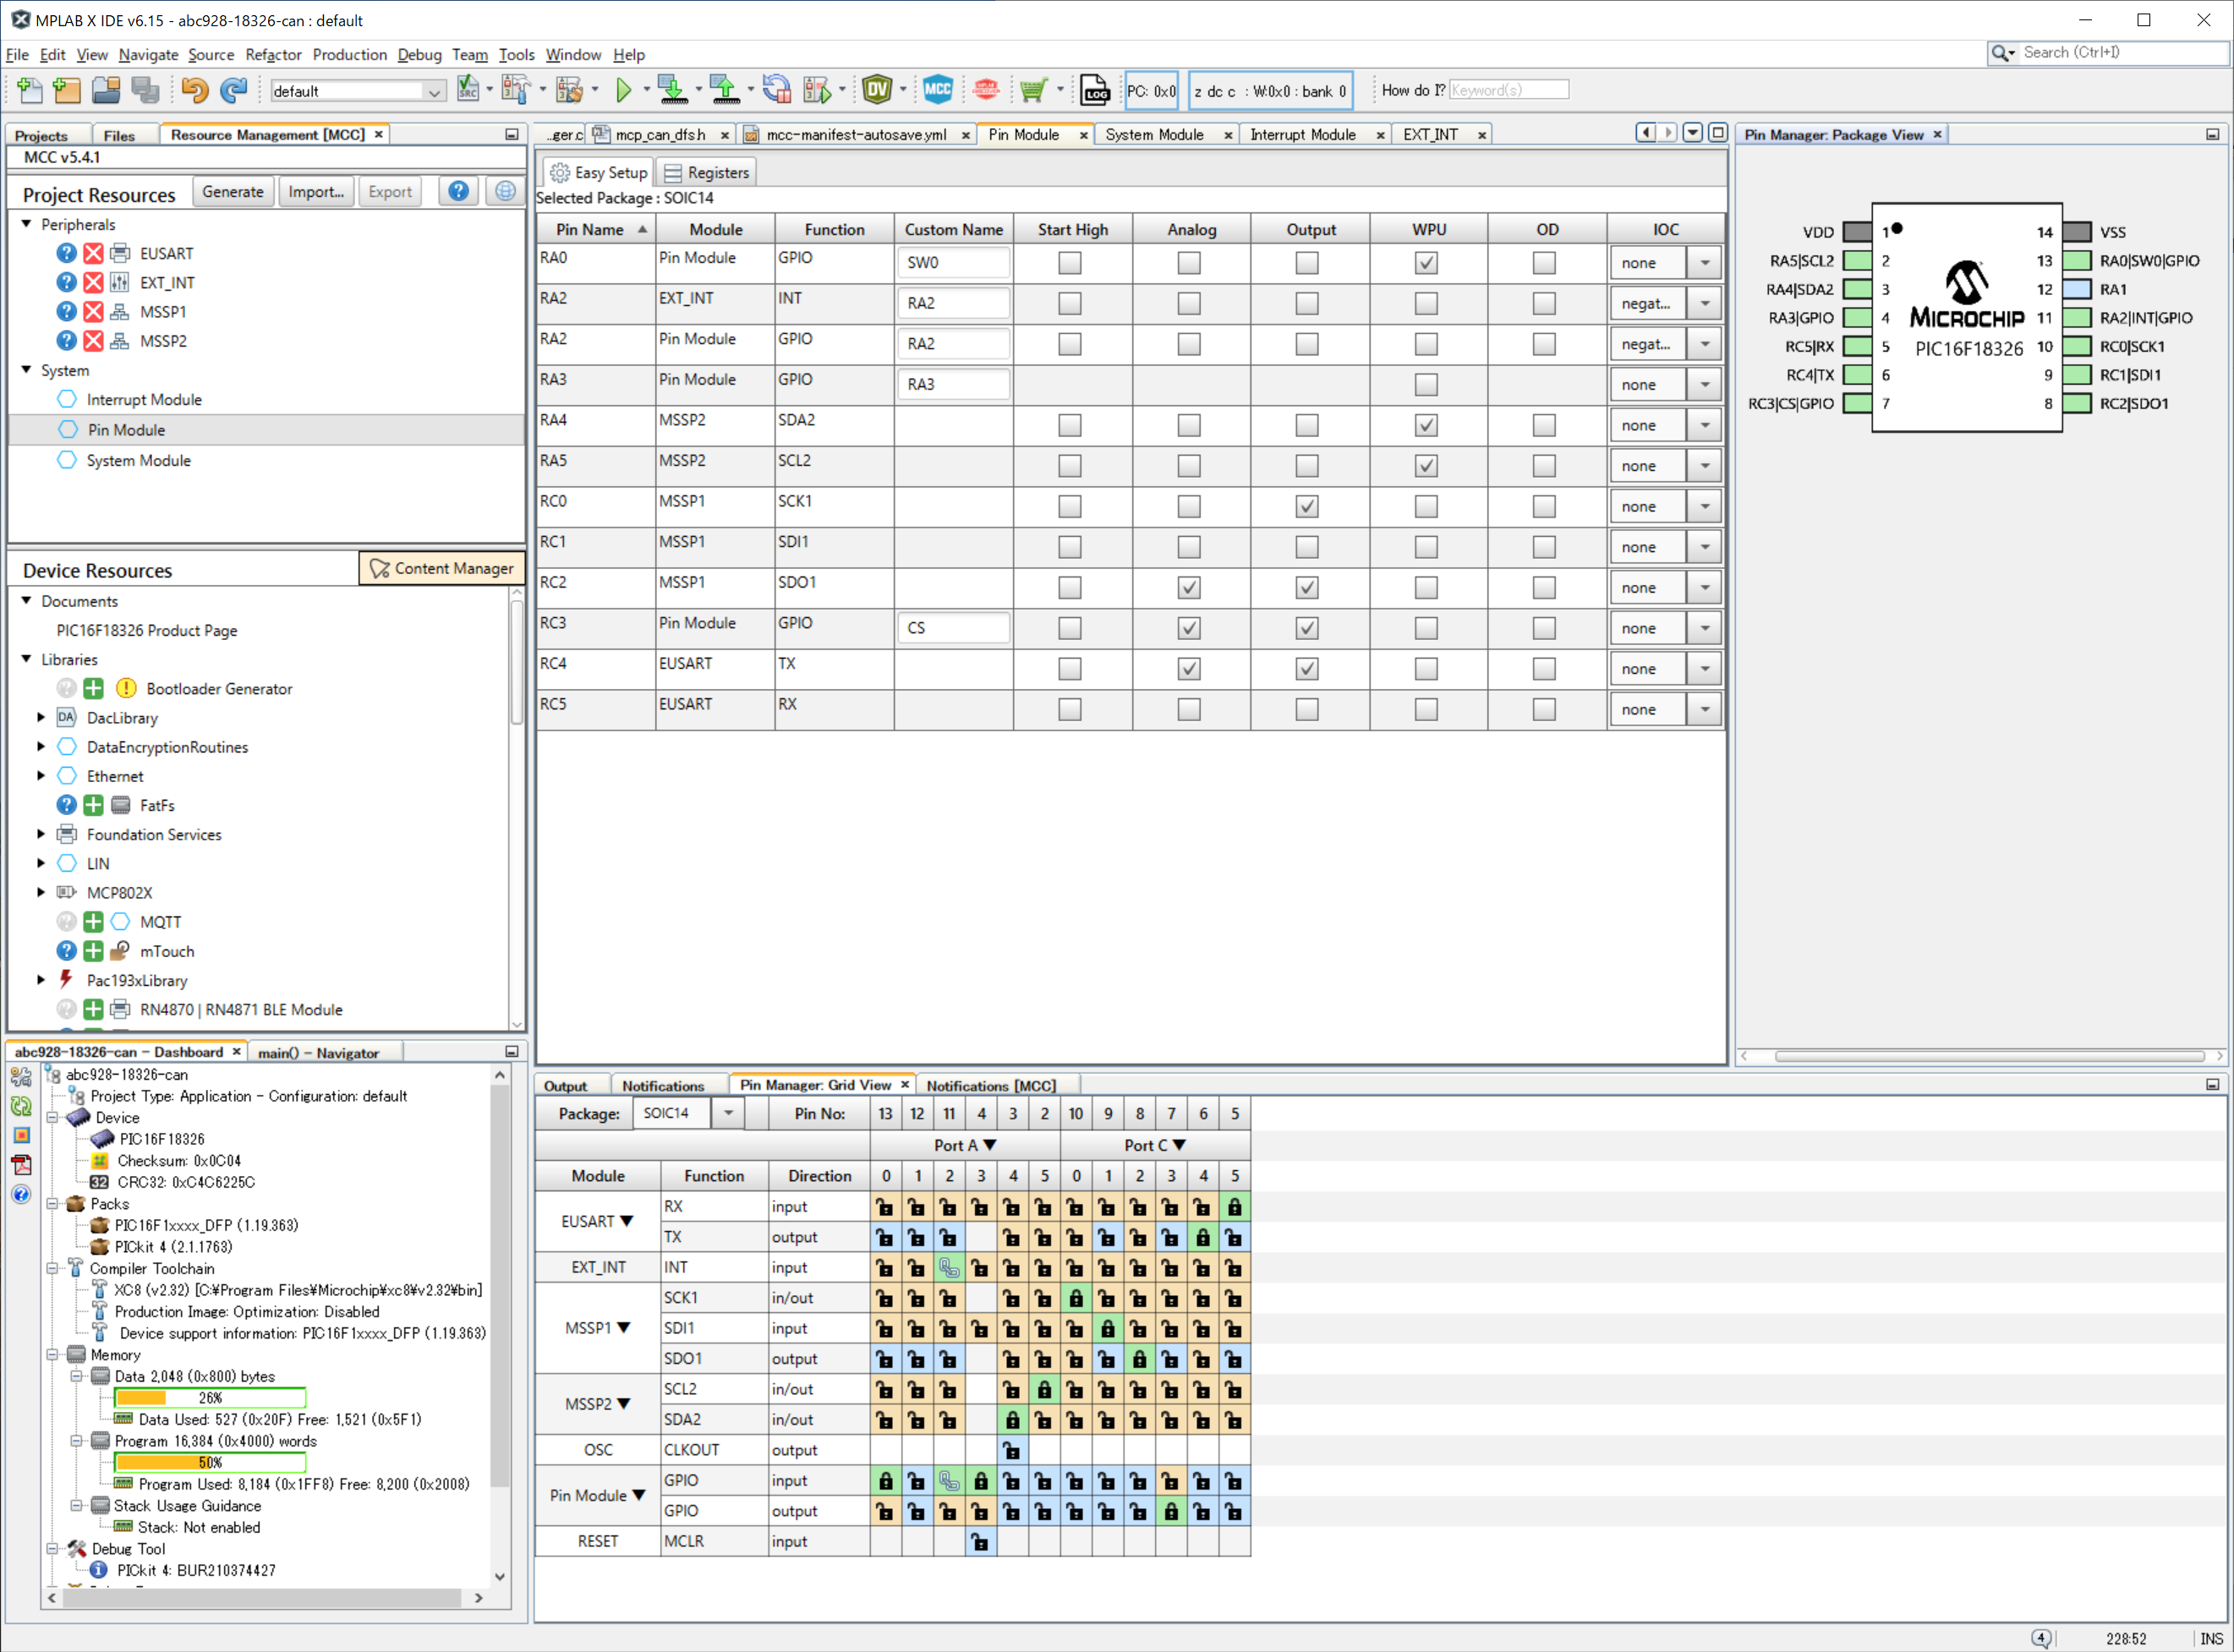The height and width of the screenshot is (1652, 2234).
Task: Switch to the Registers tab
Action: pos(706,172)
